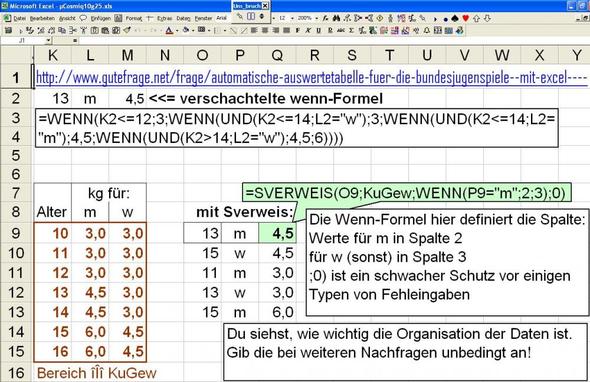
Task: Select cell Q13 showing 6,0
Action: (277, 312)
